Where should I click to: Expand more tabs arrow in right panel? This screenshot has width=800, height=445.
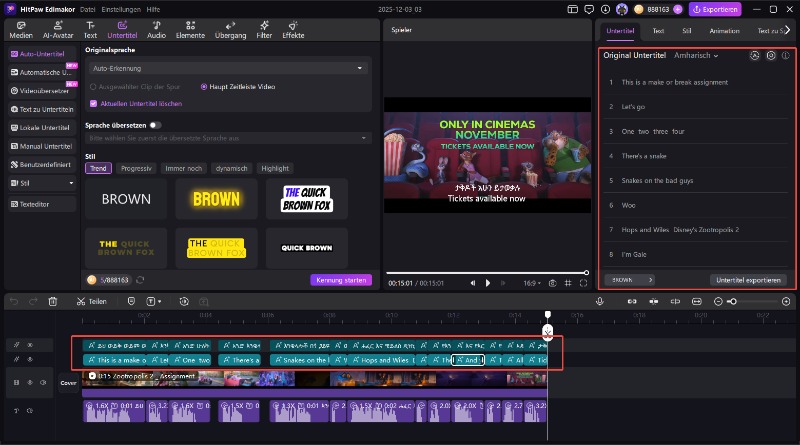[x=788, y=30]
